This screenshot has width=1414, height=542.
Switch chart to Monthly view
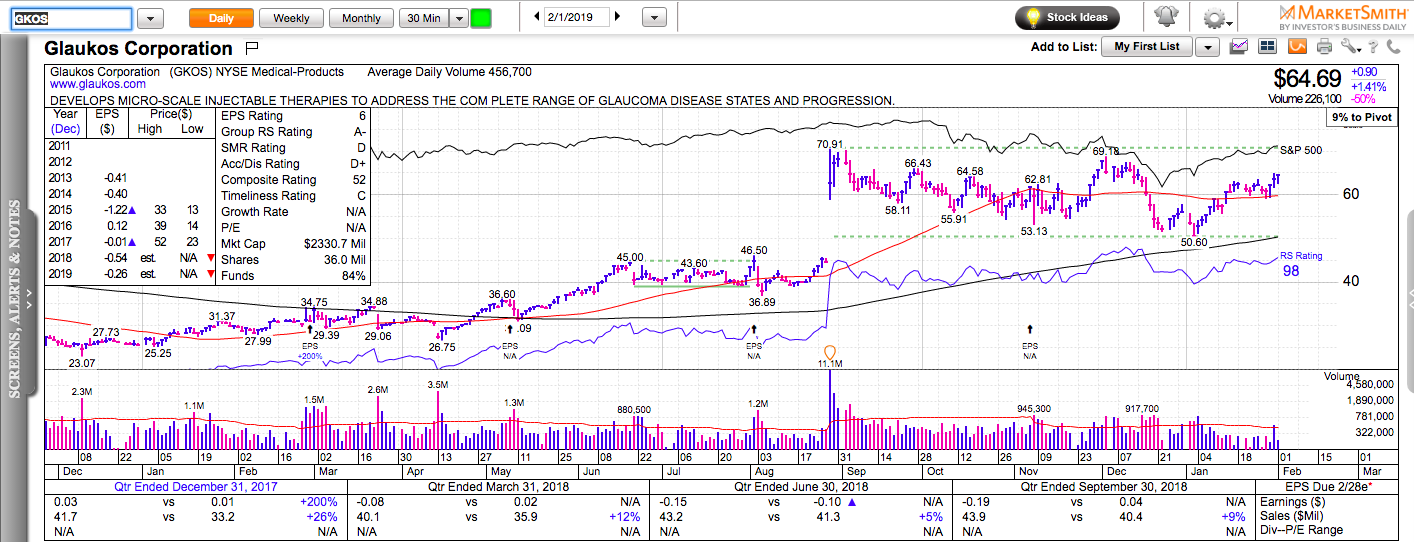[361, 18]
